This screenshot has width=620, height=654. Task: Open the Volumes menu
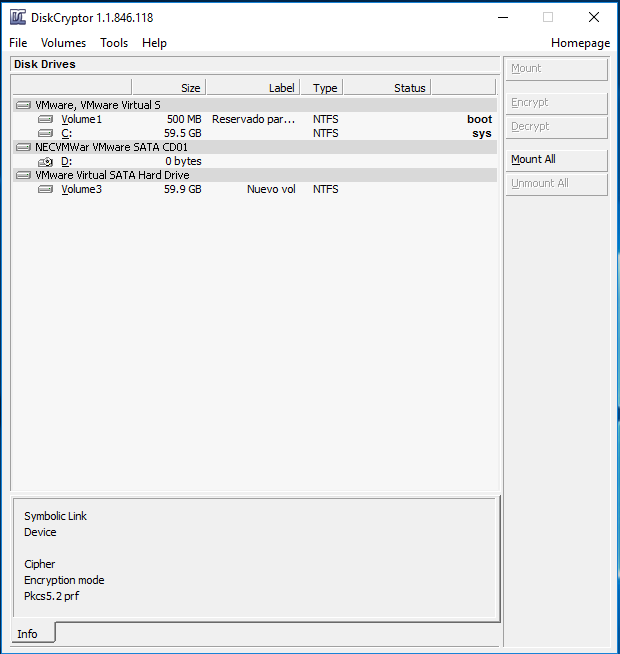tap(63, 43)
